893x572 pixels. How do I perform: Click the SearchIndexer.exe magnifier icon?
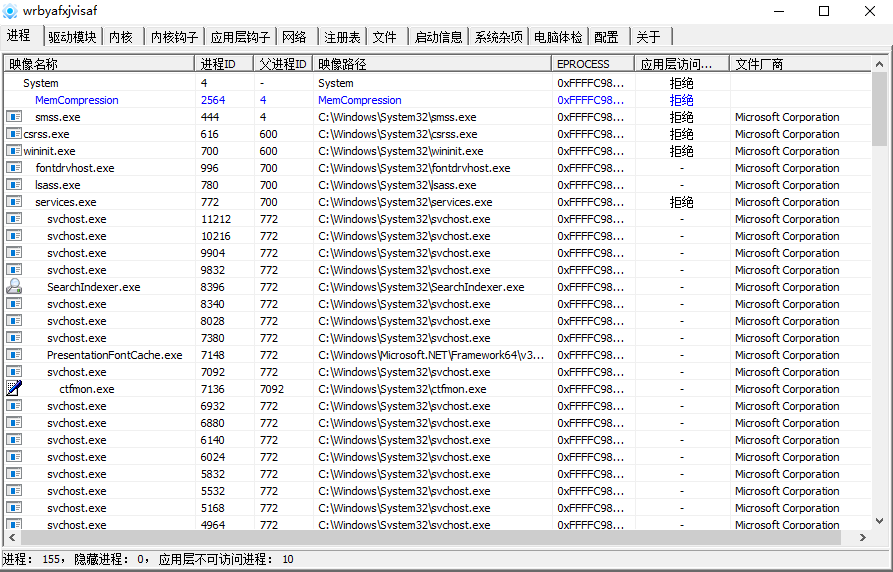(14, 287)
